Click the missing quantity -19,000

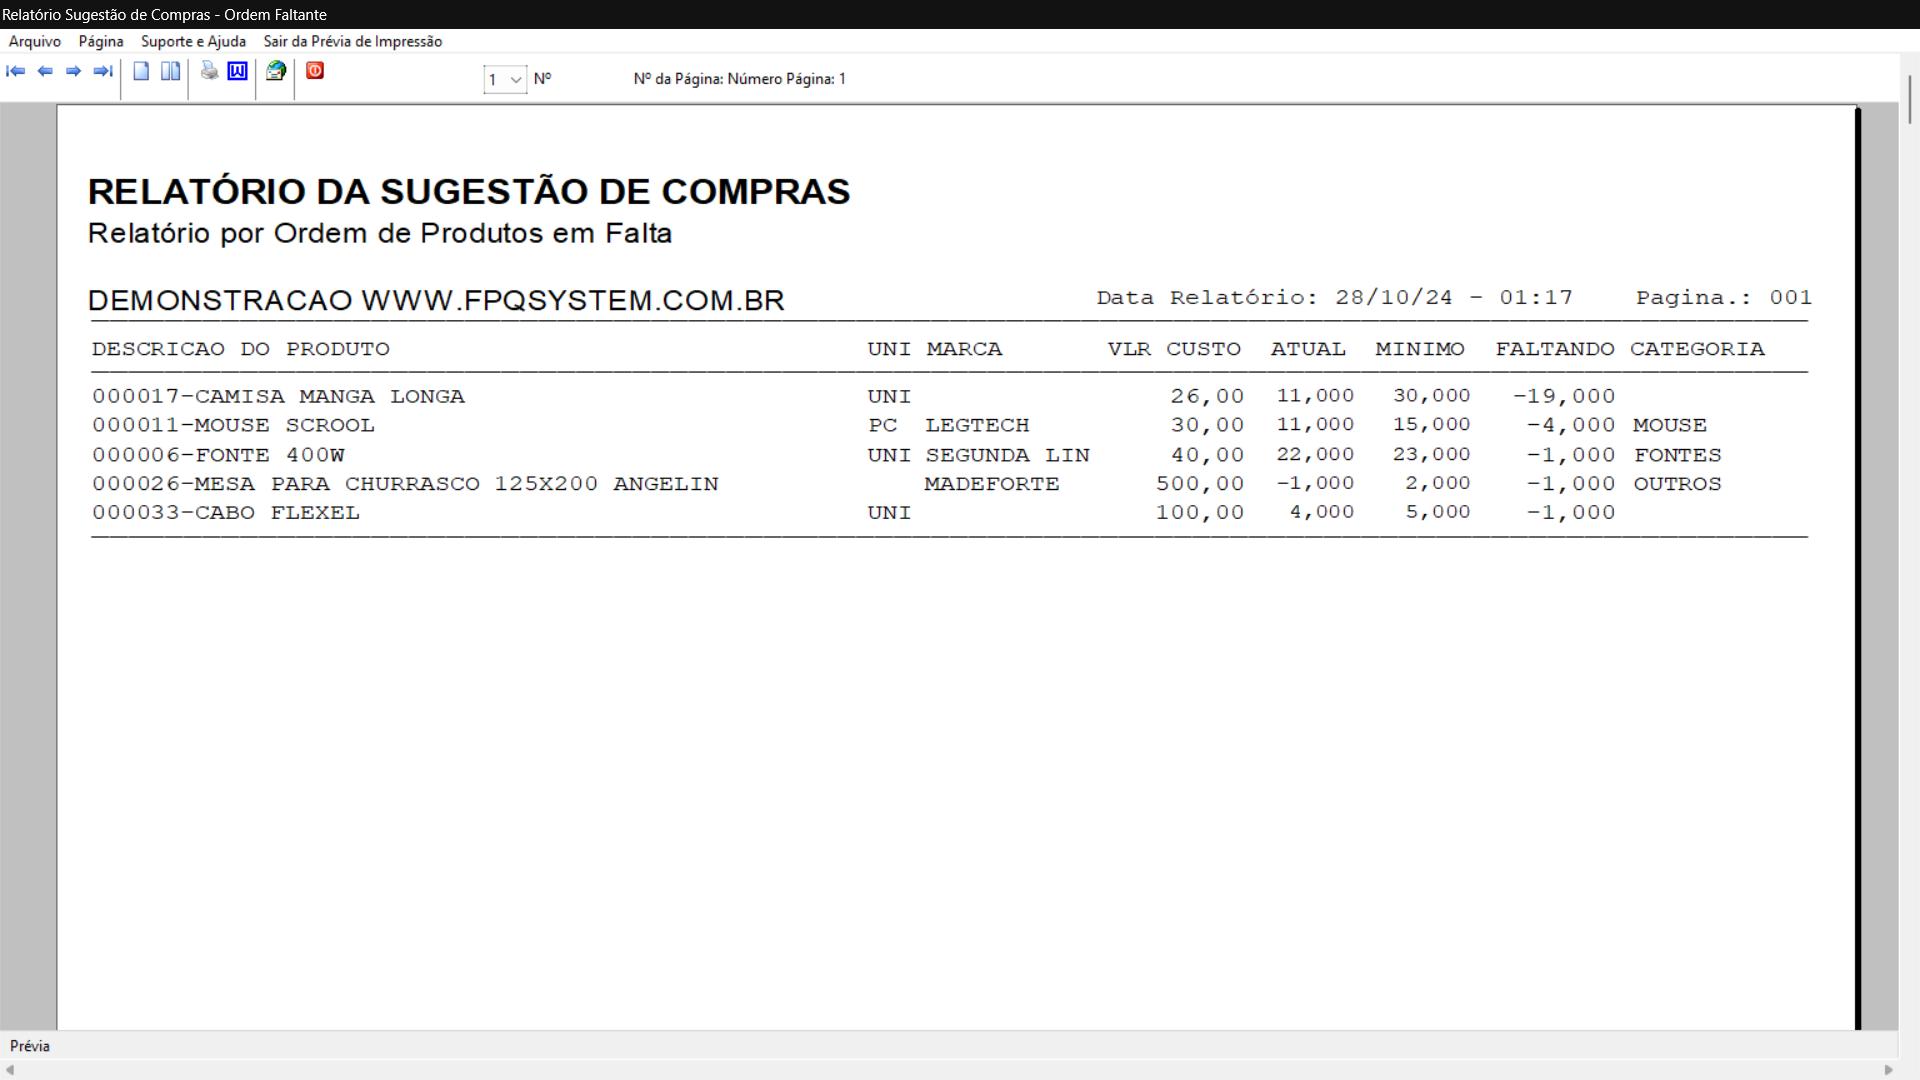[x=1564, y=396]
